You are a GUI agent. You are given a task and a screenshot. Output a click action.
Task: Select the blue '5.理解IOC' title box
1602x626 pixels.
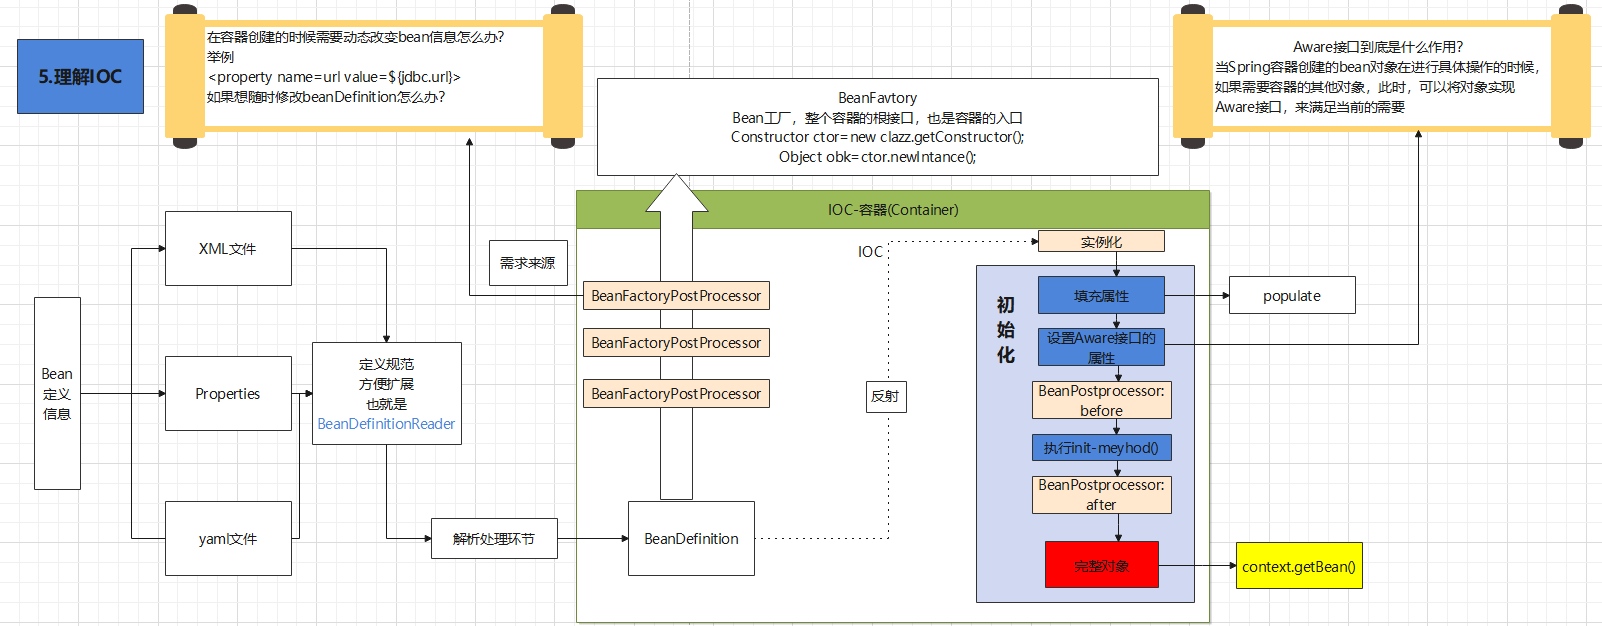80,76
